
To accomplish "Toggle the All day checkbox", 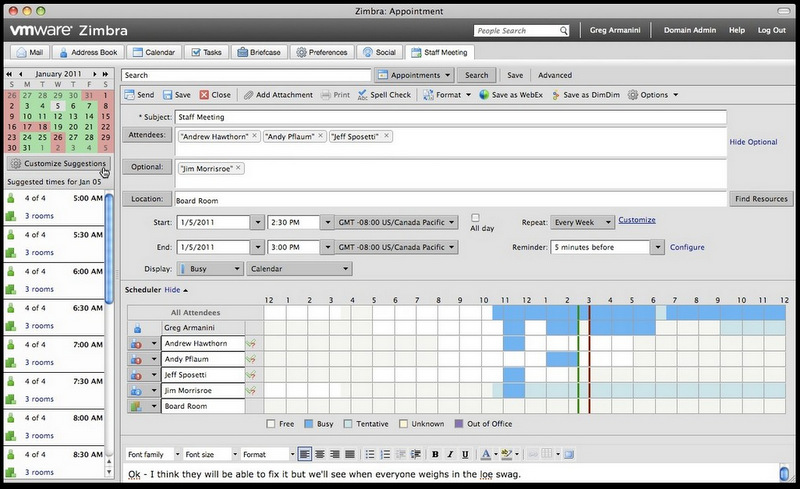I will click(x=475, y=217).
